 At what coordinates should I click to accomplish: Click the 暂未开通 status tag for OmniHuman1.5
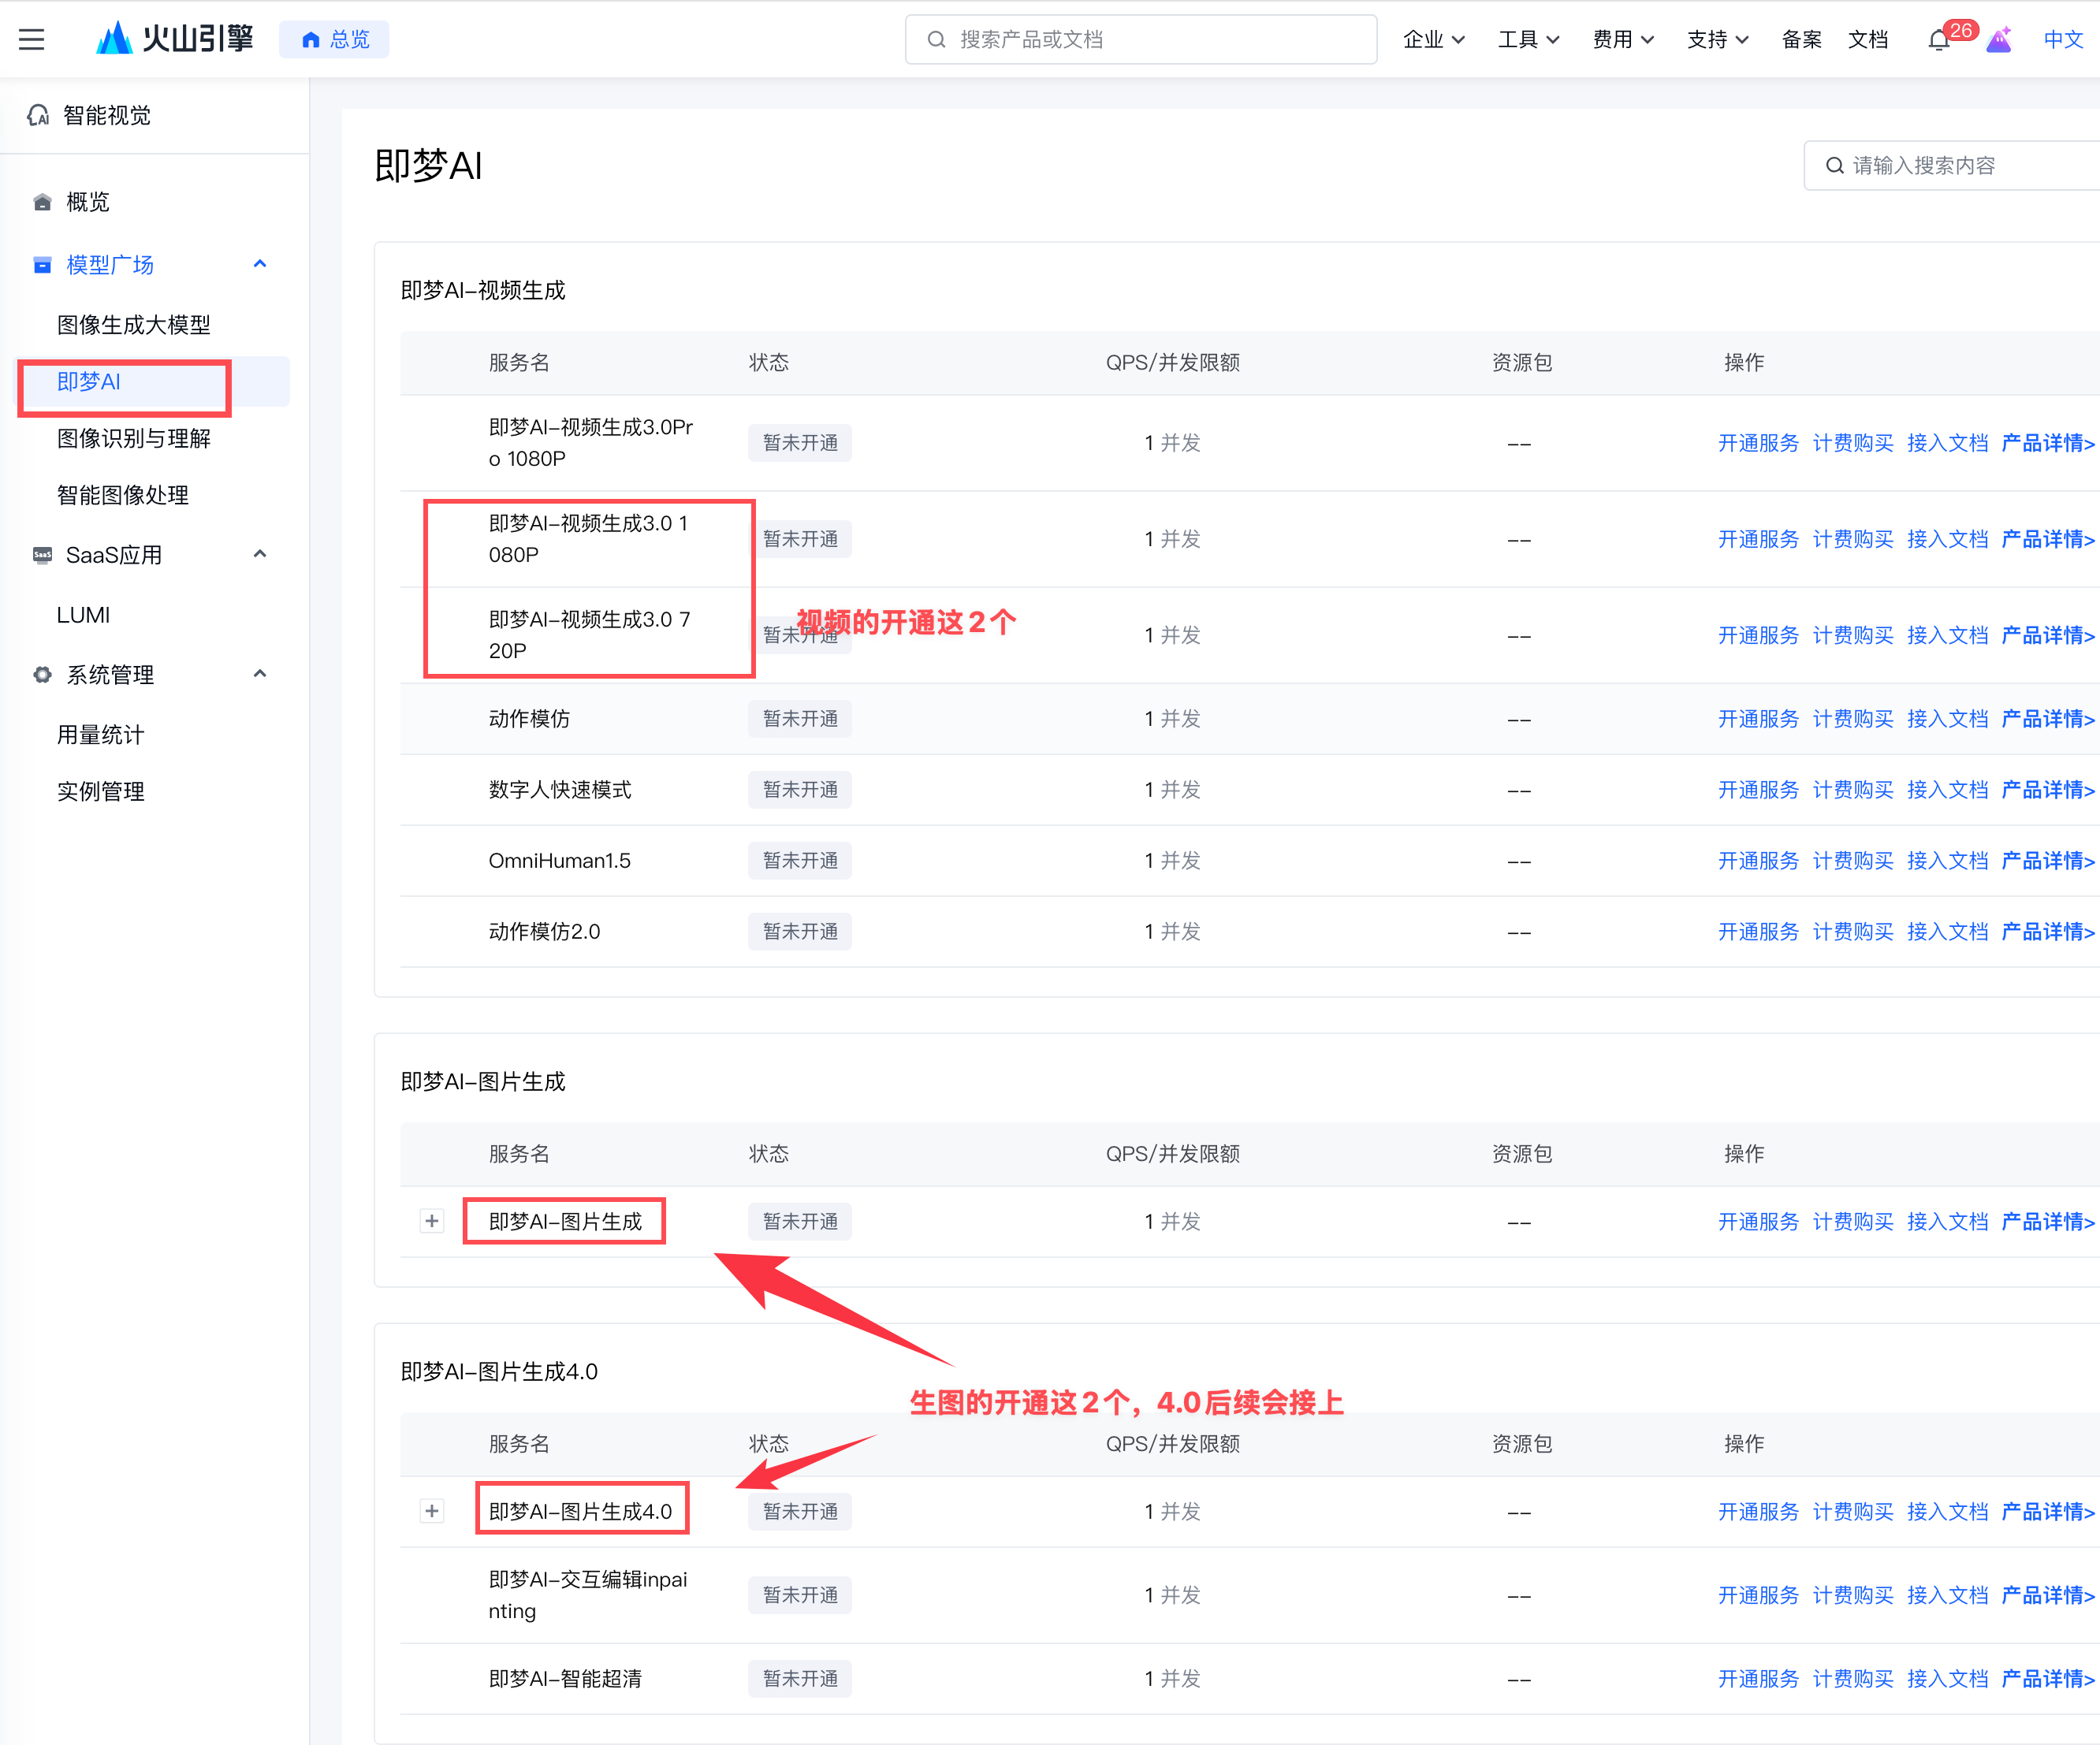click(x=800, y=861)
